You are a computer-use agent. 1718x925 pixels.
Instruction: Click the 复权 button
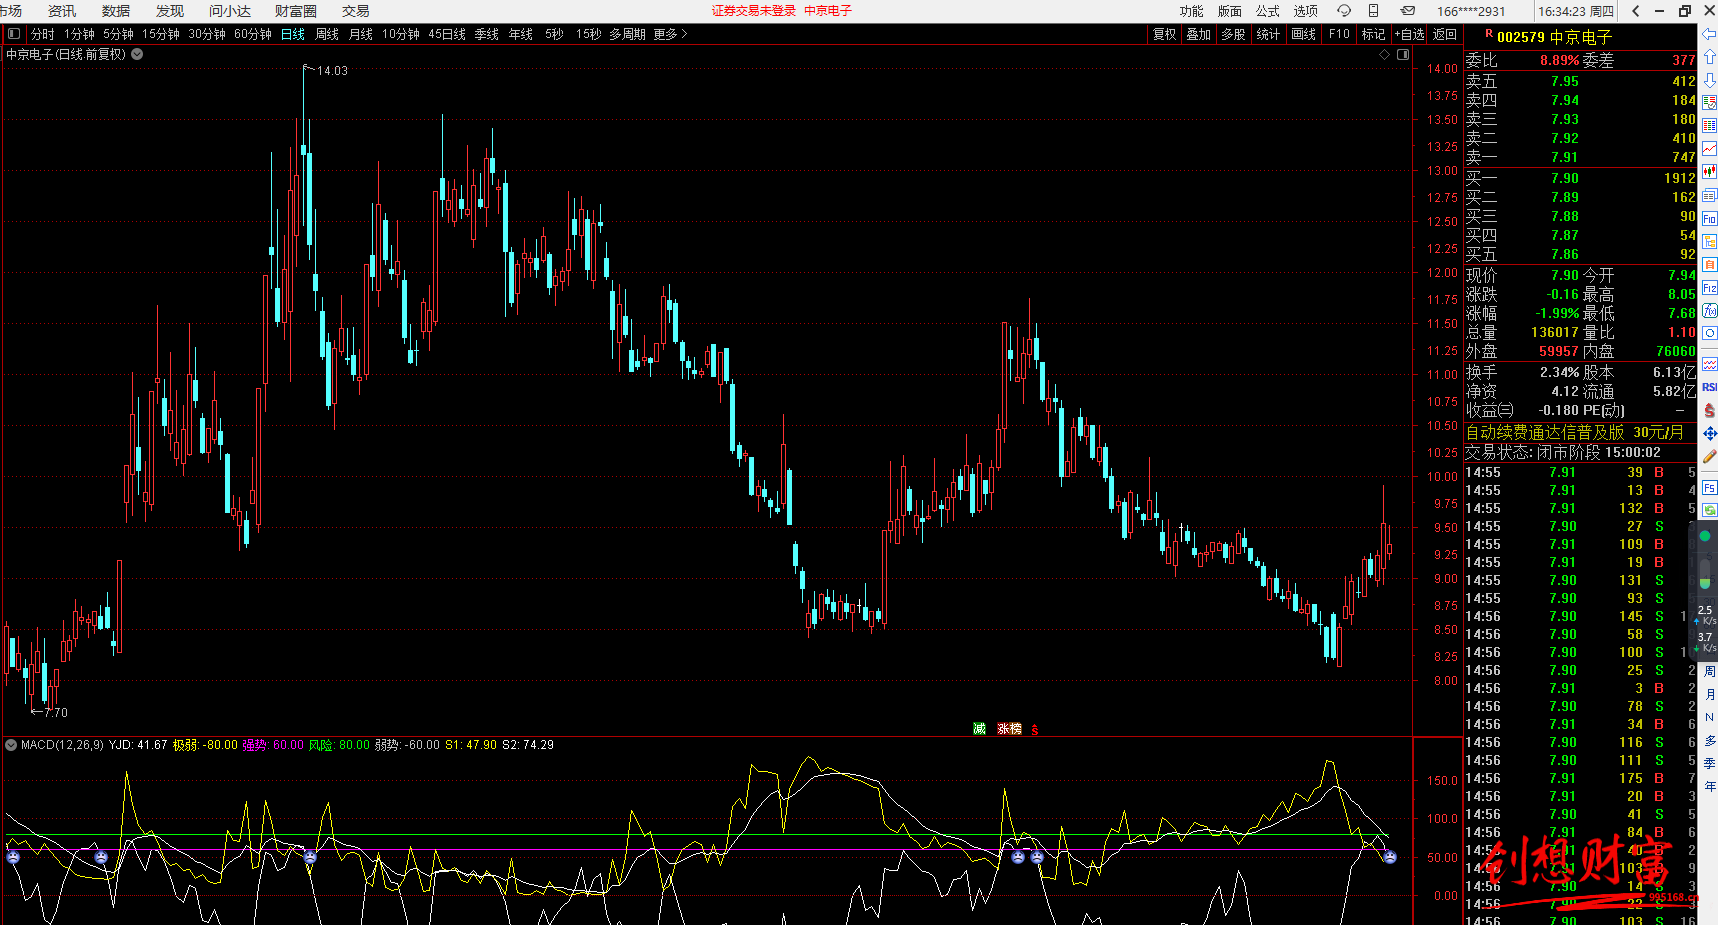coord(1165,34)
